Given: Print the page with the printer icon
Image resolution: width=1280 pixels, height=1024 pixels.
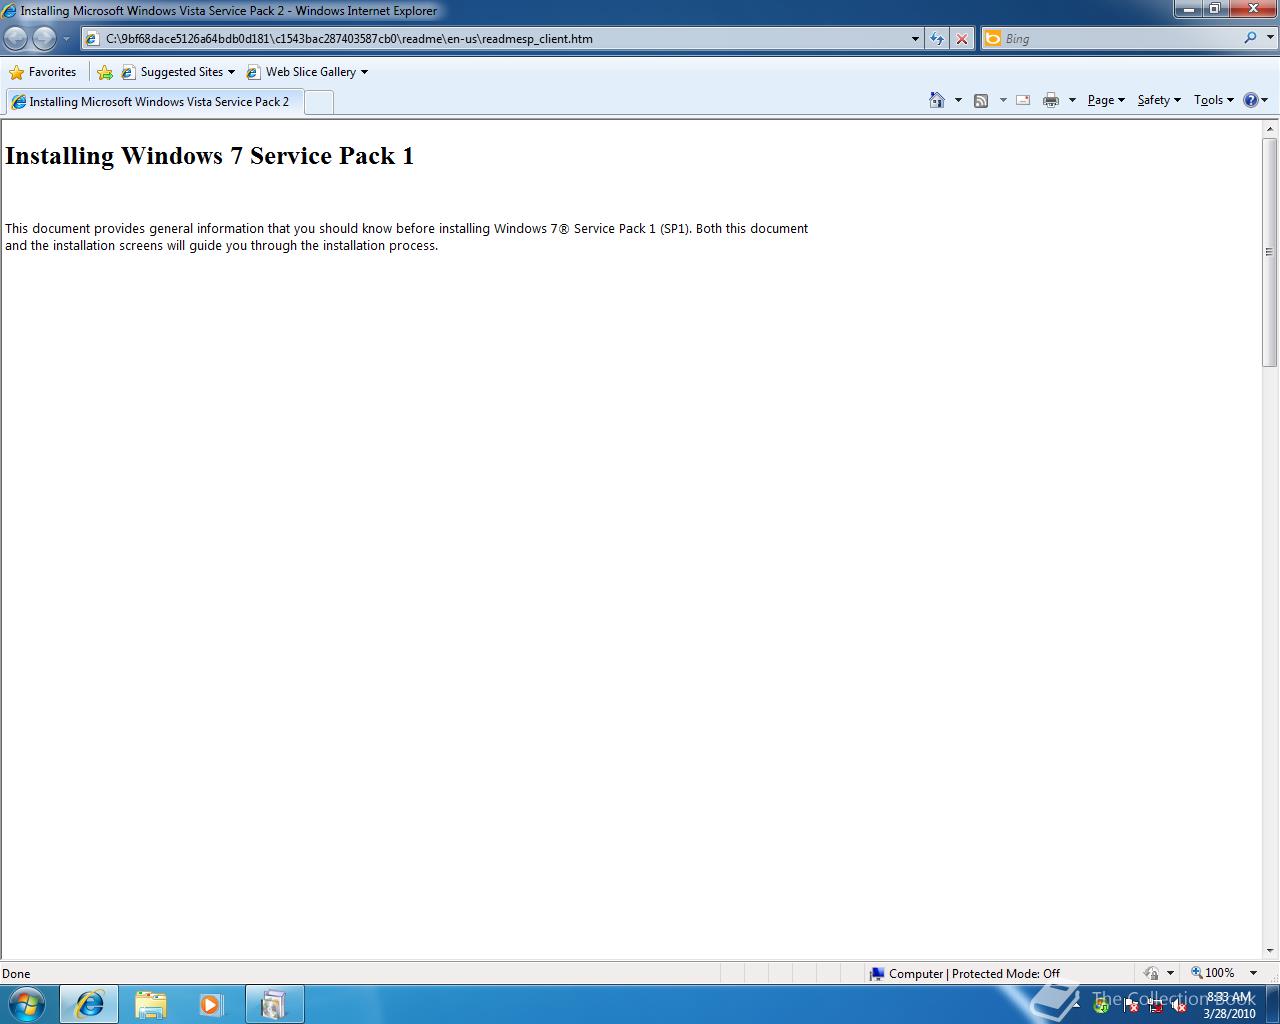Looking at the screenshot, I should pos(1051,100).
